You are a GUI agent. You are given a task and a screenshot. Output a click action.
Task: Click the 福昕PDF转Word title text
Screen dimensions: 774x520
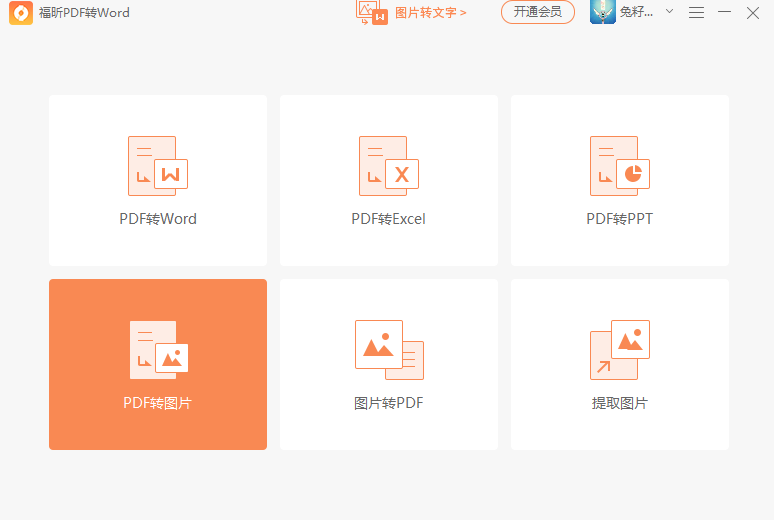point(84,13)
